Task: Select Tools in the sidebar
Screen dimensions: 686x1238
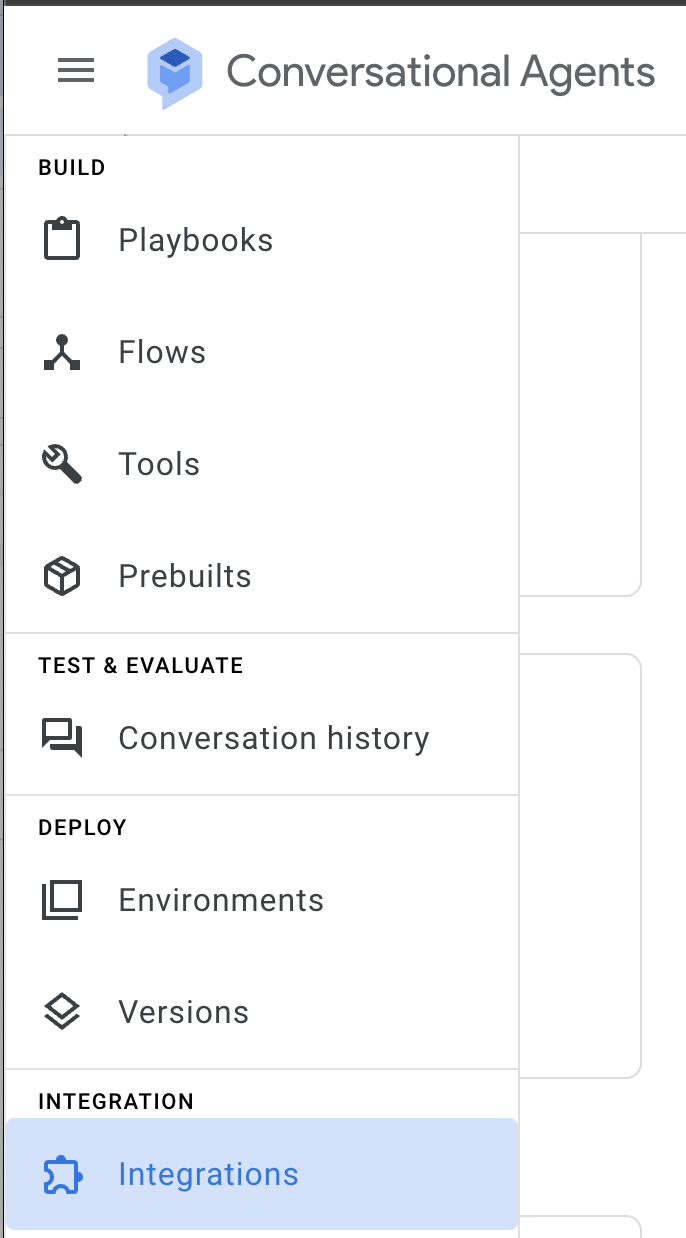Action: click(x=159, y=464)
